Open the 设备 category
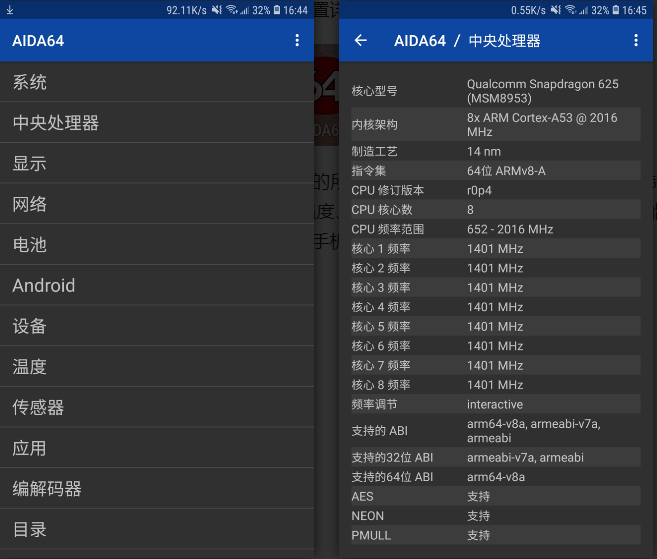Image resolution: width=657 pixels, height=559 pixels. (157, 326)
